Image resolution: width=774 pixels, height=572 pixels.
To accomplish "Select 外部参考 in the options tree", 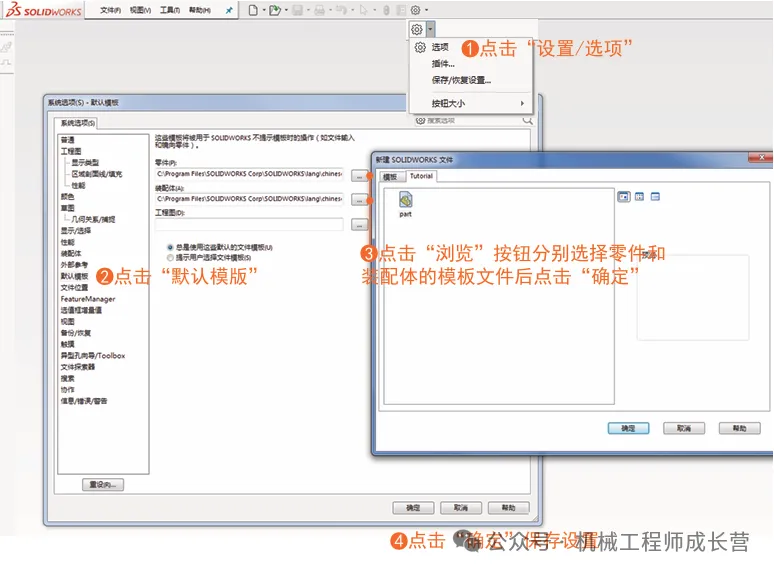I will [74, 265].
